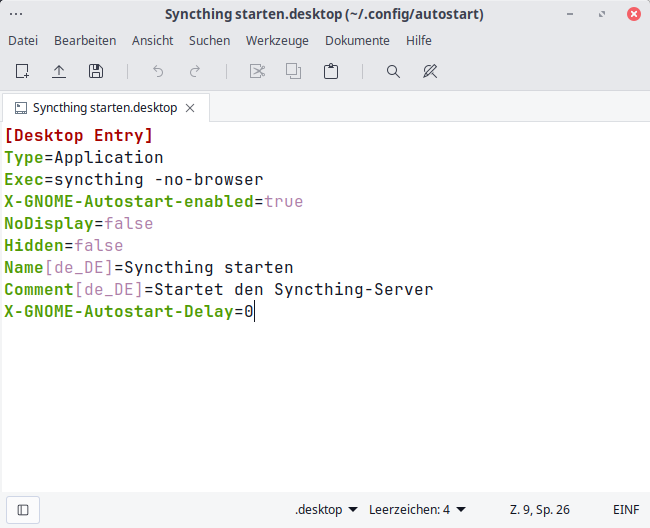The width and height of the screenshot is (650, 528).
Task: Open the window menu with three dots
Action: [x=16, y=14]
